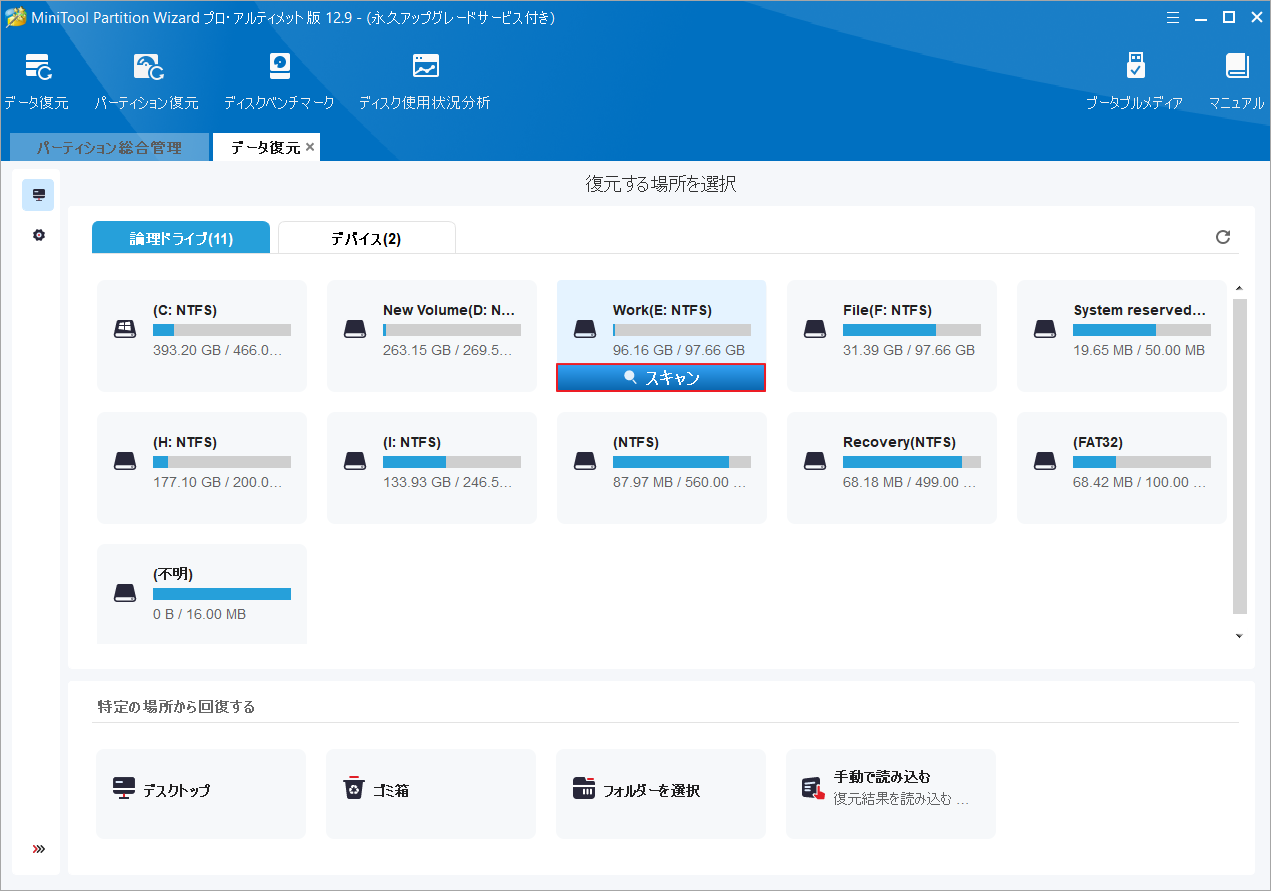Click 手動で読み込む title text
This screenshot has width=1271, height=891.
coord(883,777)
